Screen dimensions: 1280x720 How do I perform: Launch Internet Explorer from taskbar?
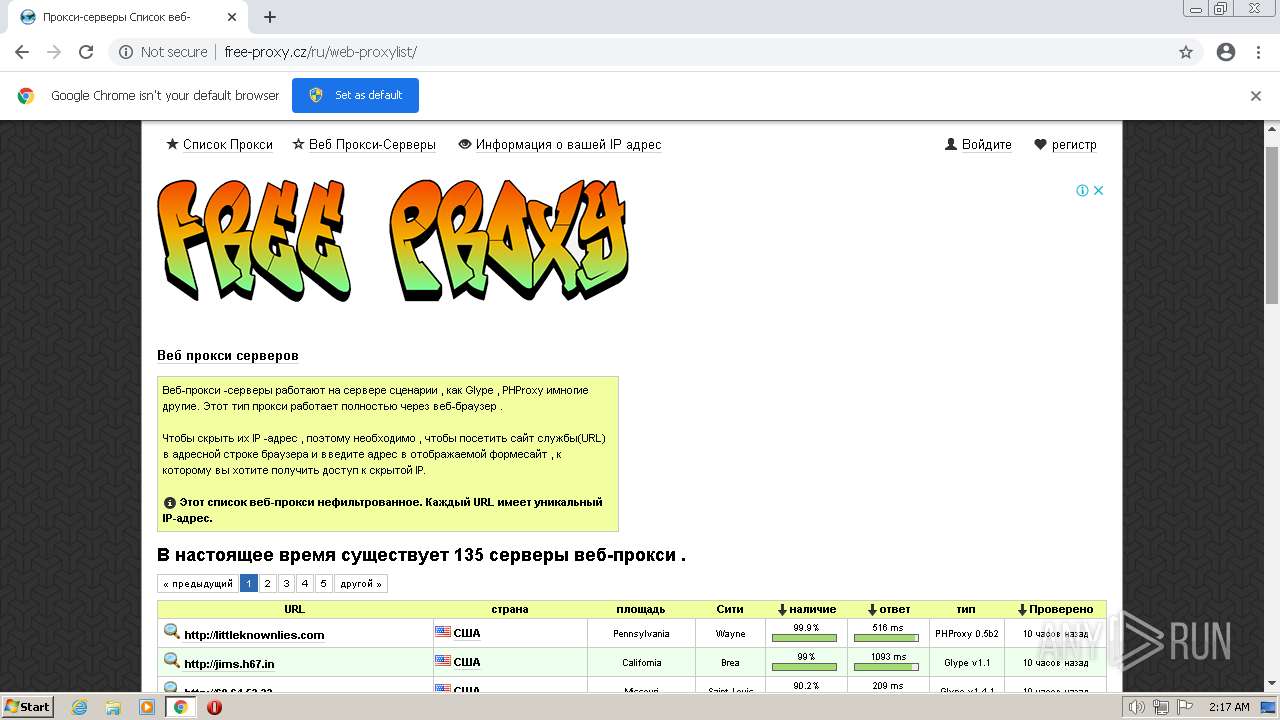point(79,707)
